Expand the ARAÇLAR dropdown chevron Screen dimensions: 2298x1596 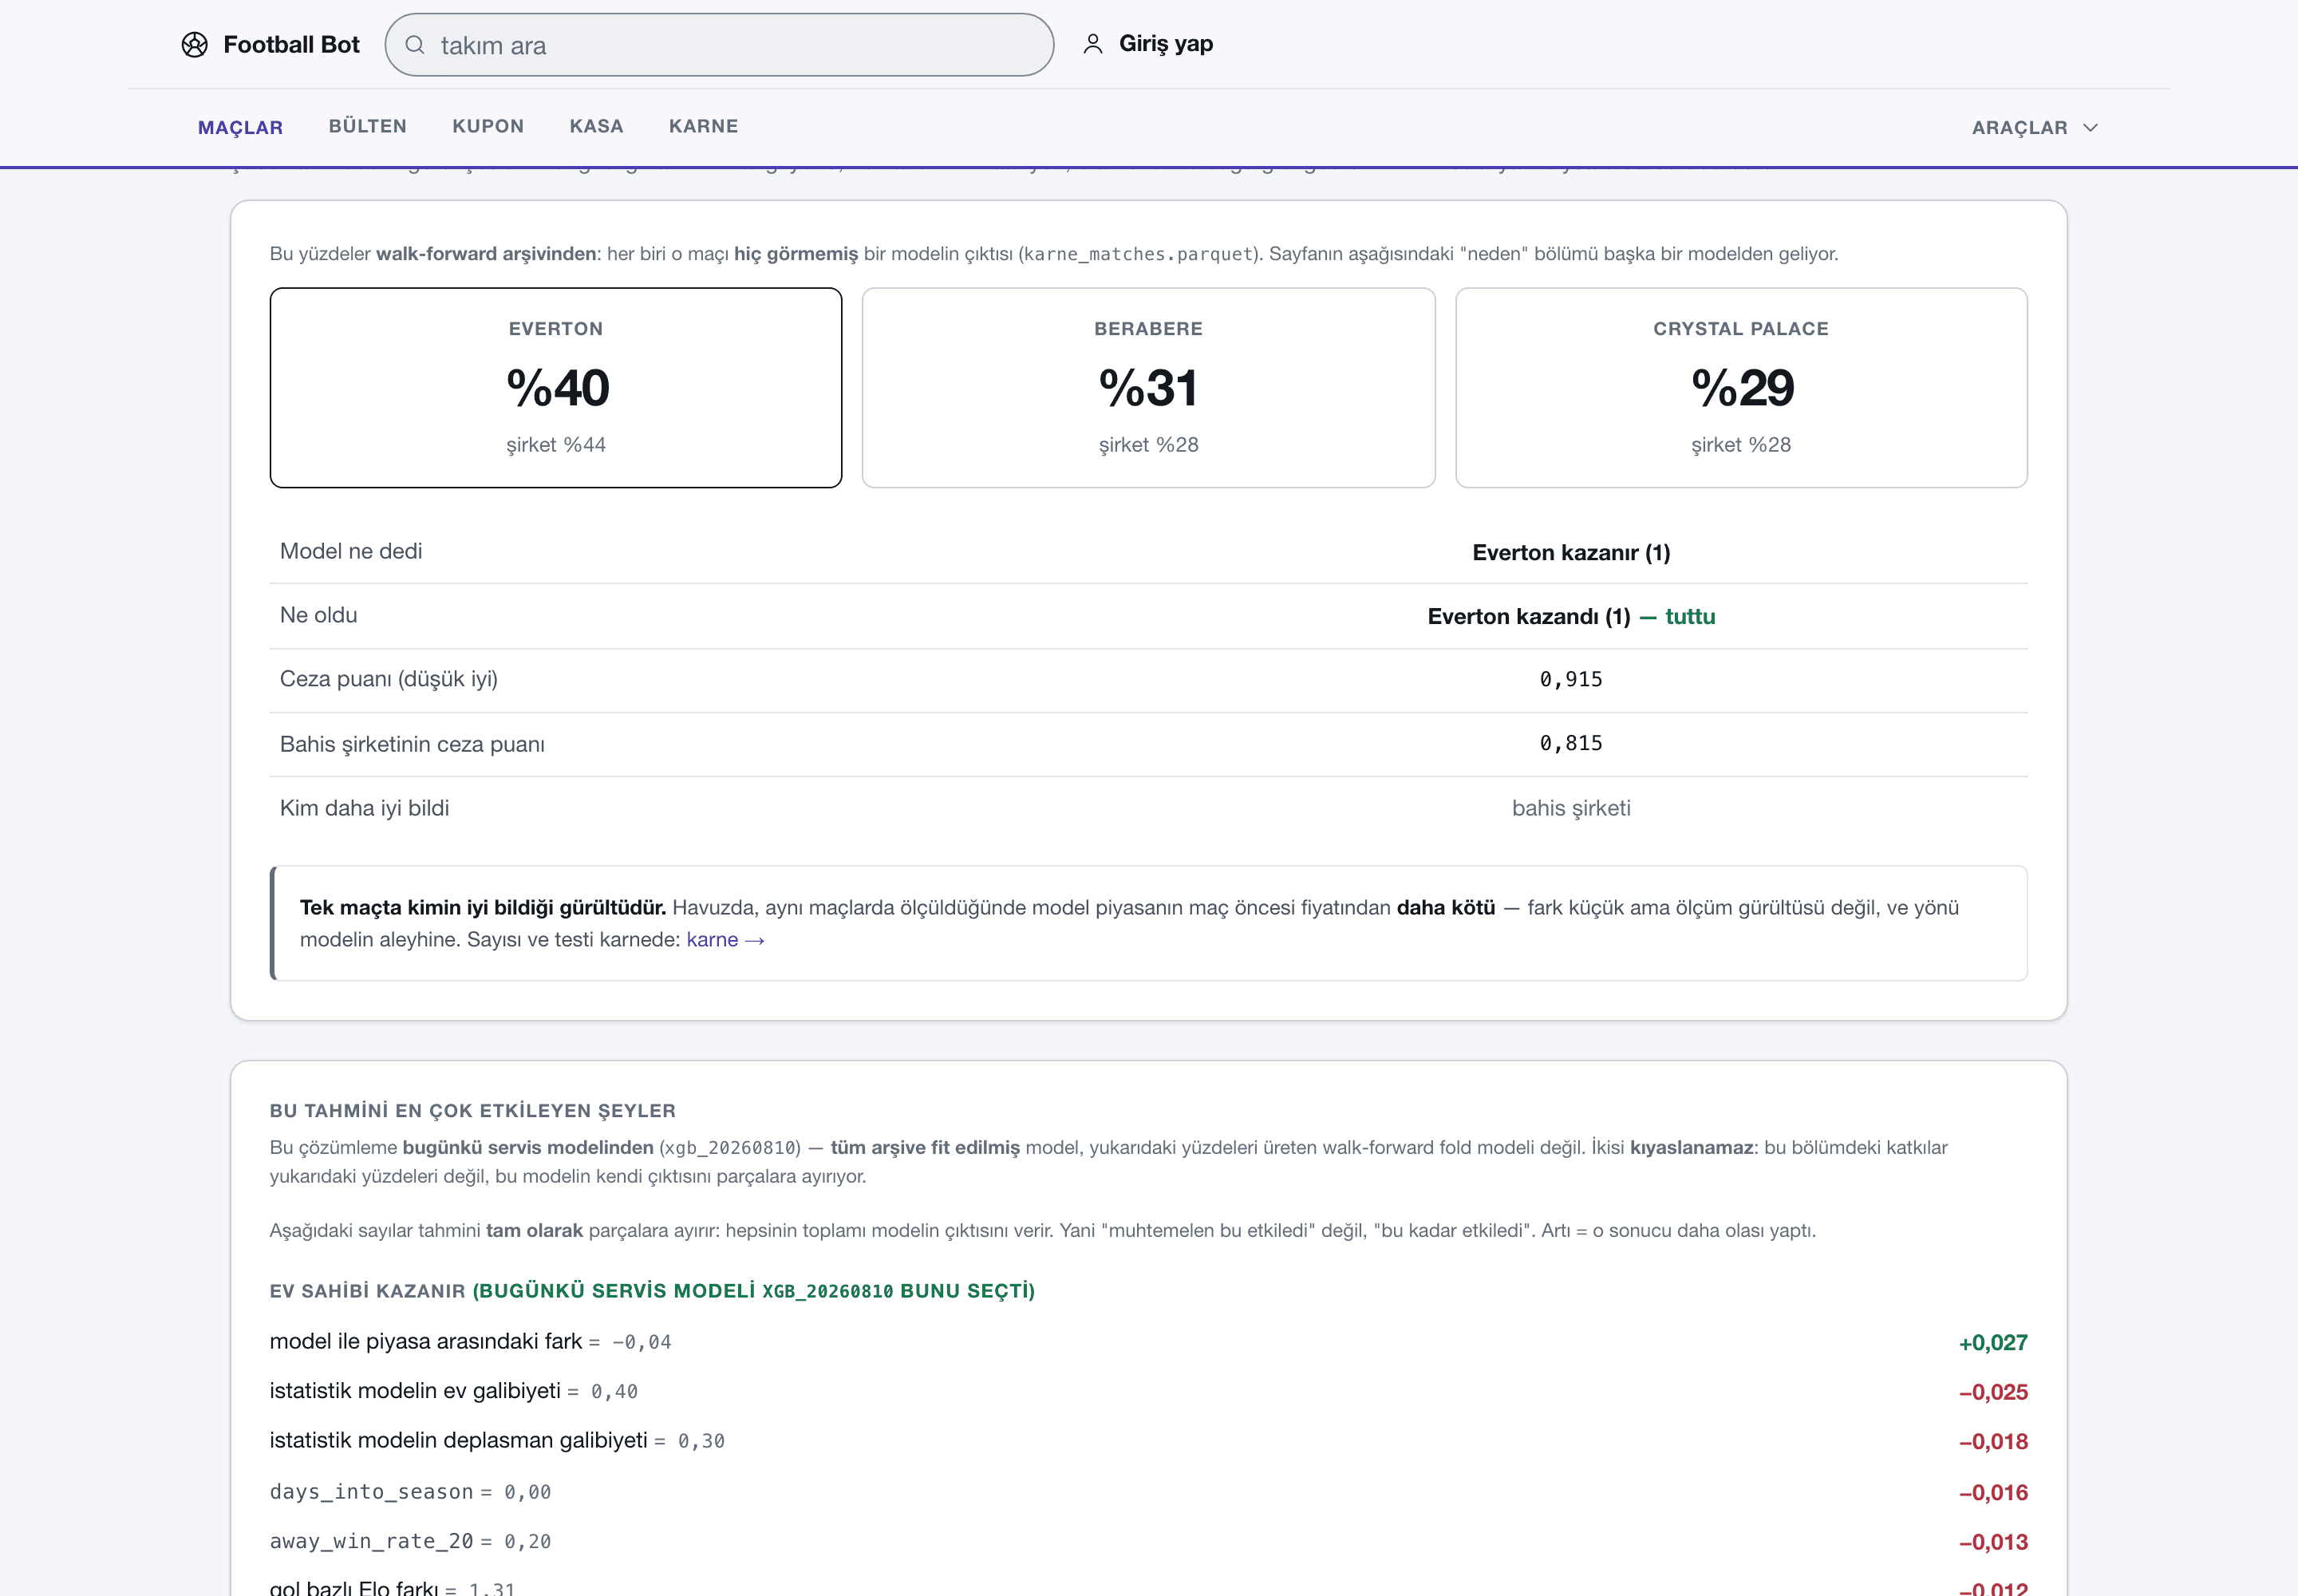point(2090,127)
